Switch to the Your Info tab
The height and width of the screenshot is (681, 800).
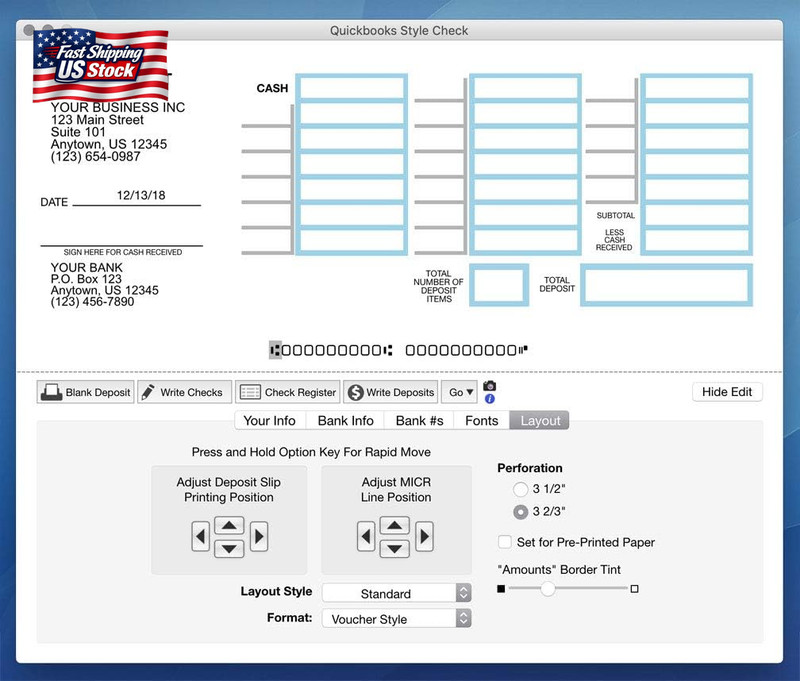coord(270,420)
